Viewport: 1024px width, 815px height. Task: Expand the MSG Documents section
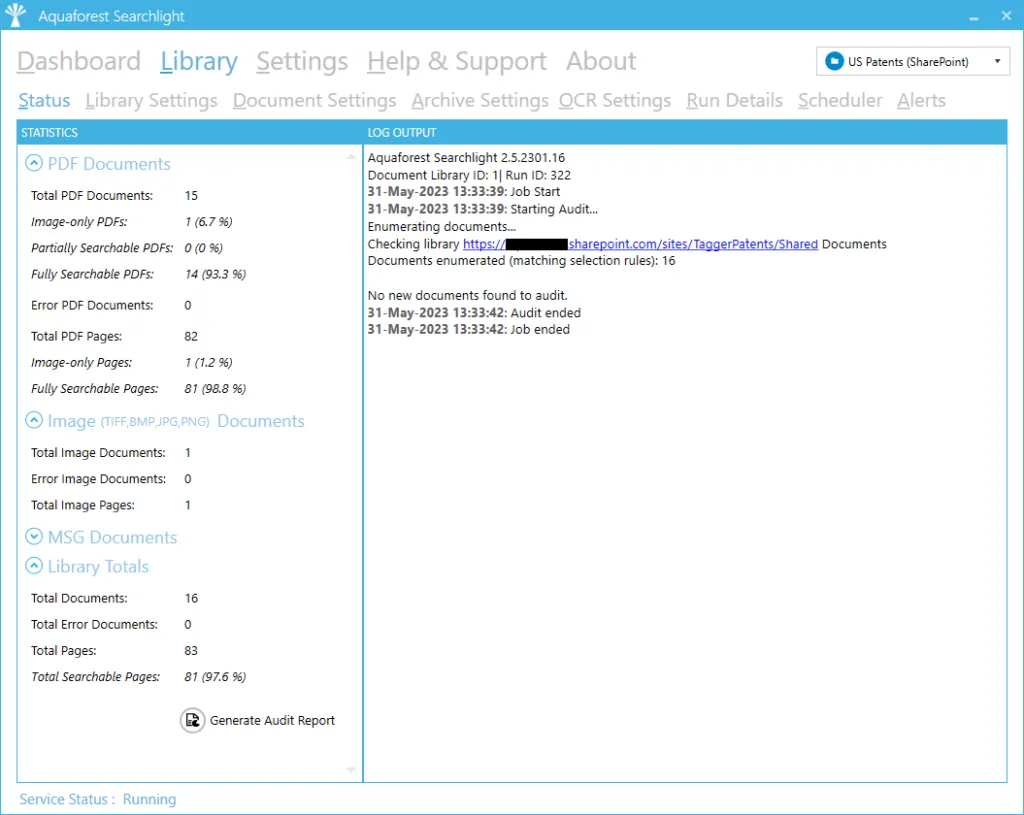click(34, 537)
